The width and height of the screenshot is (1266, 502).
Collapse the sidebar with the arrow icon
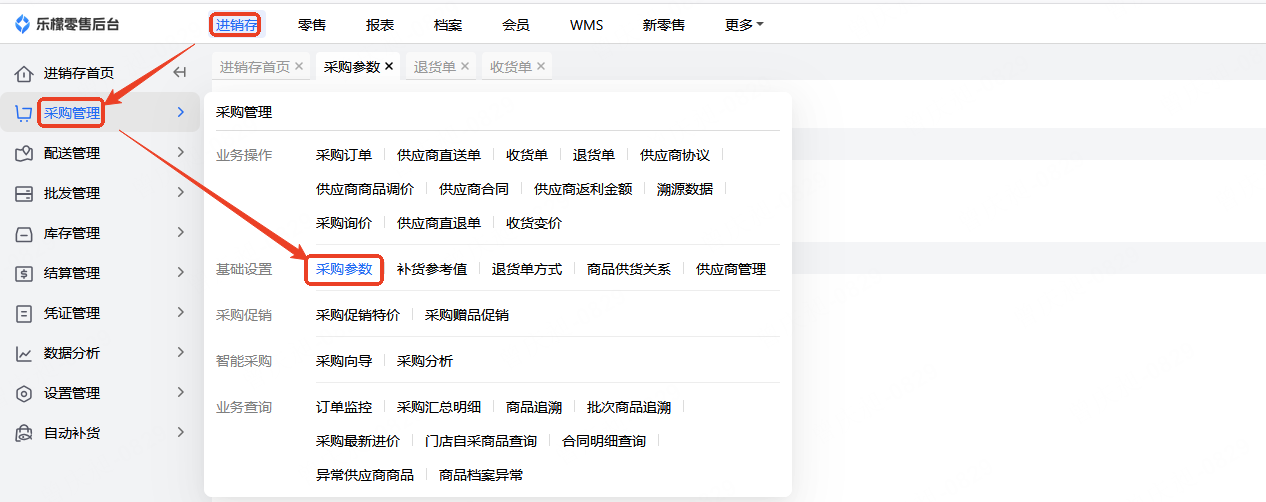click(180, 72)
